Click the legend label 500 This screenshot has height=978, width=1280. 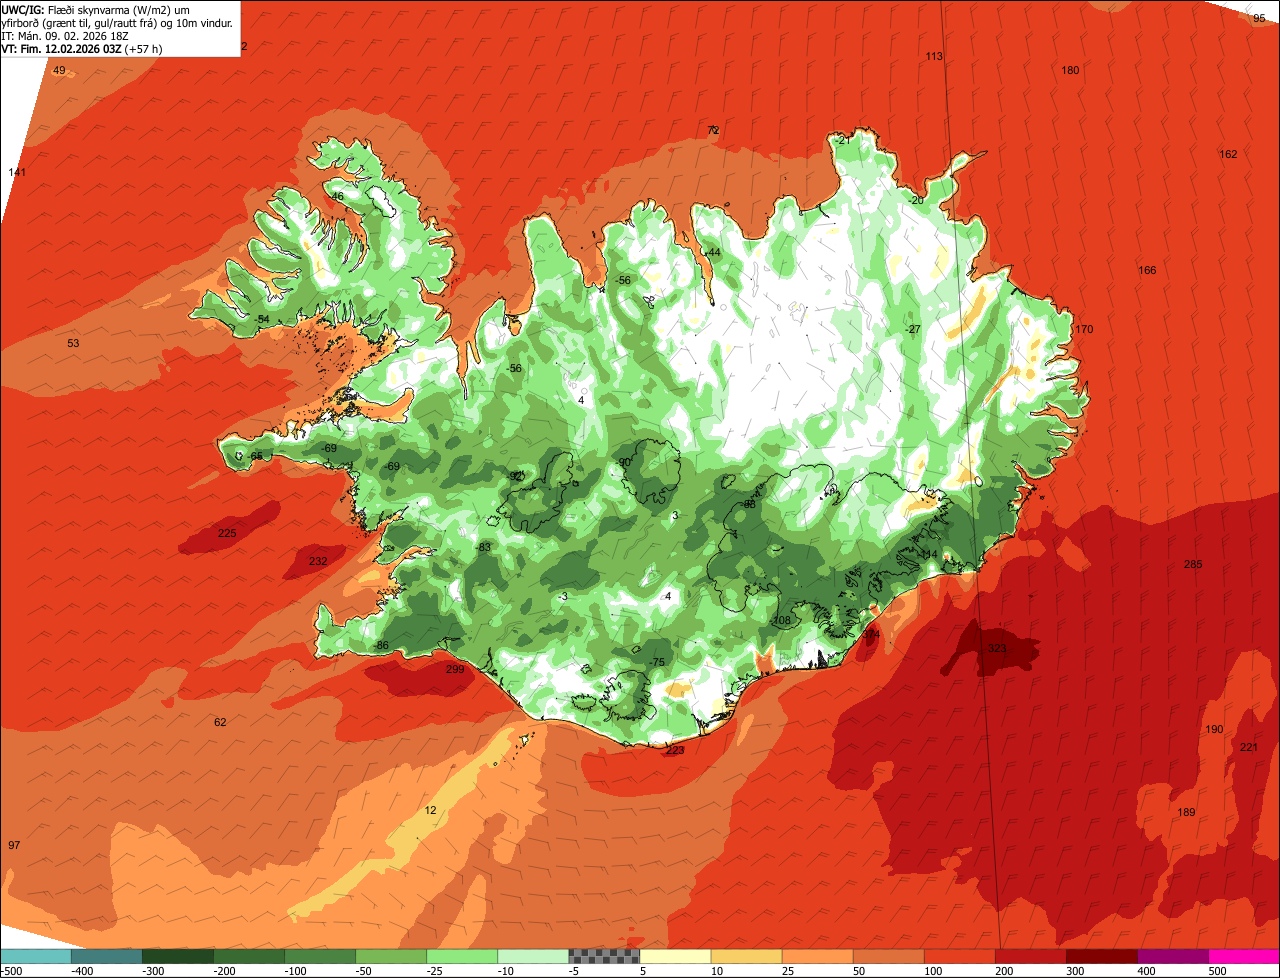1217,971
